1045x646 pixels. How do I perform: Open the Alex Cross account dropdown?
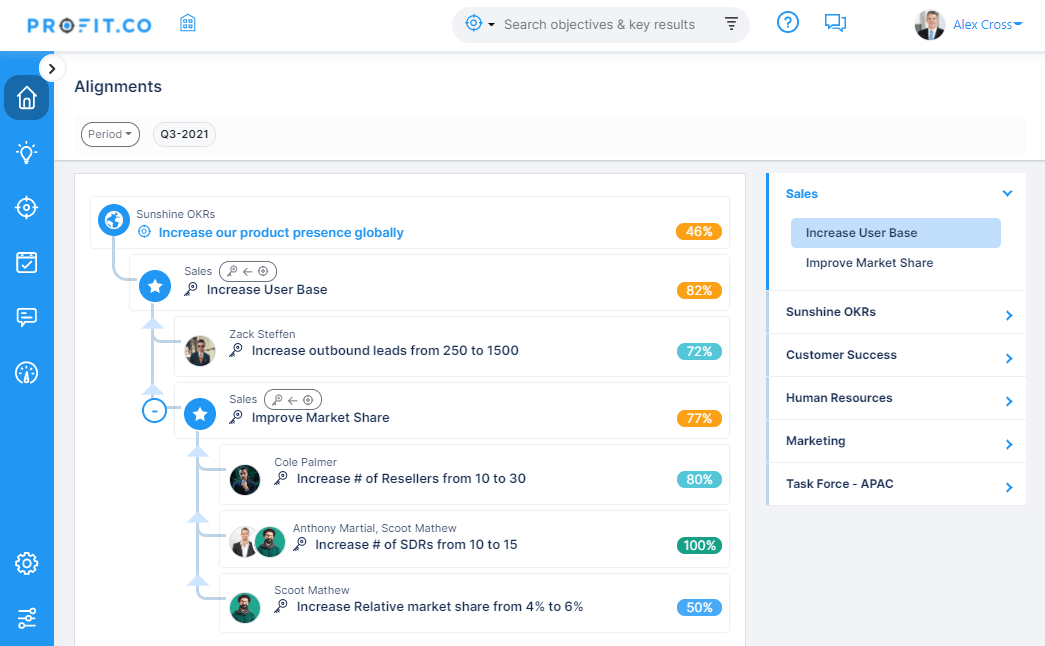[x=988, y=24]
